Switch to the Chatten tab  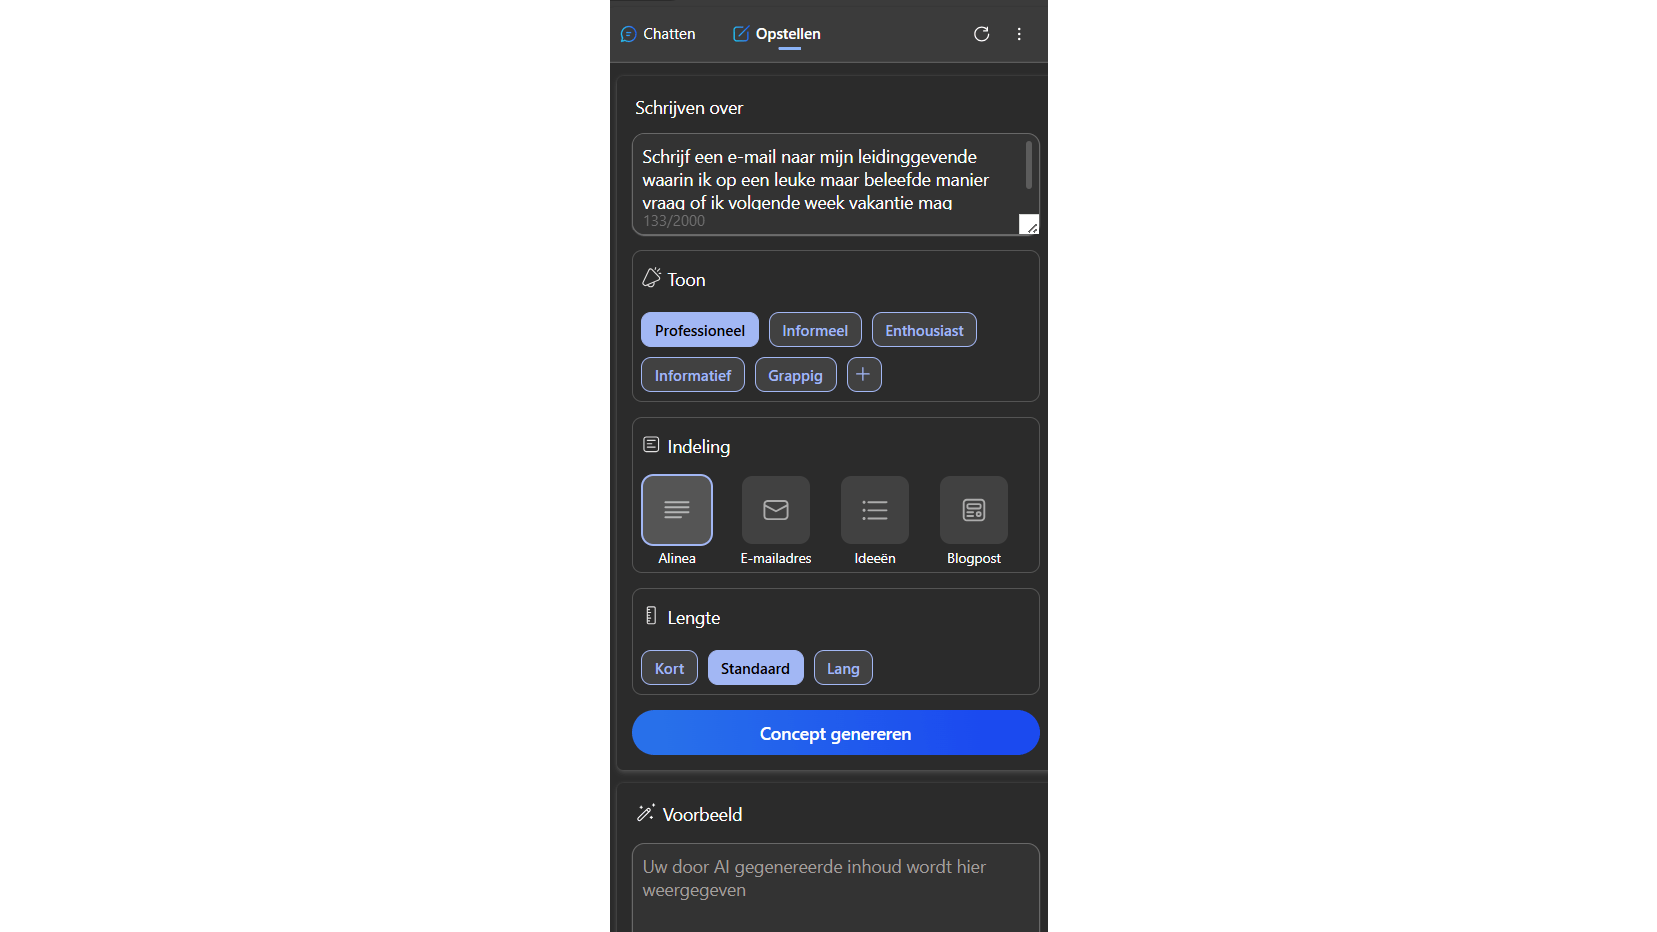point(658,34)
